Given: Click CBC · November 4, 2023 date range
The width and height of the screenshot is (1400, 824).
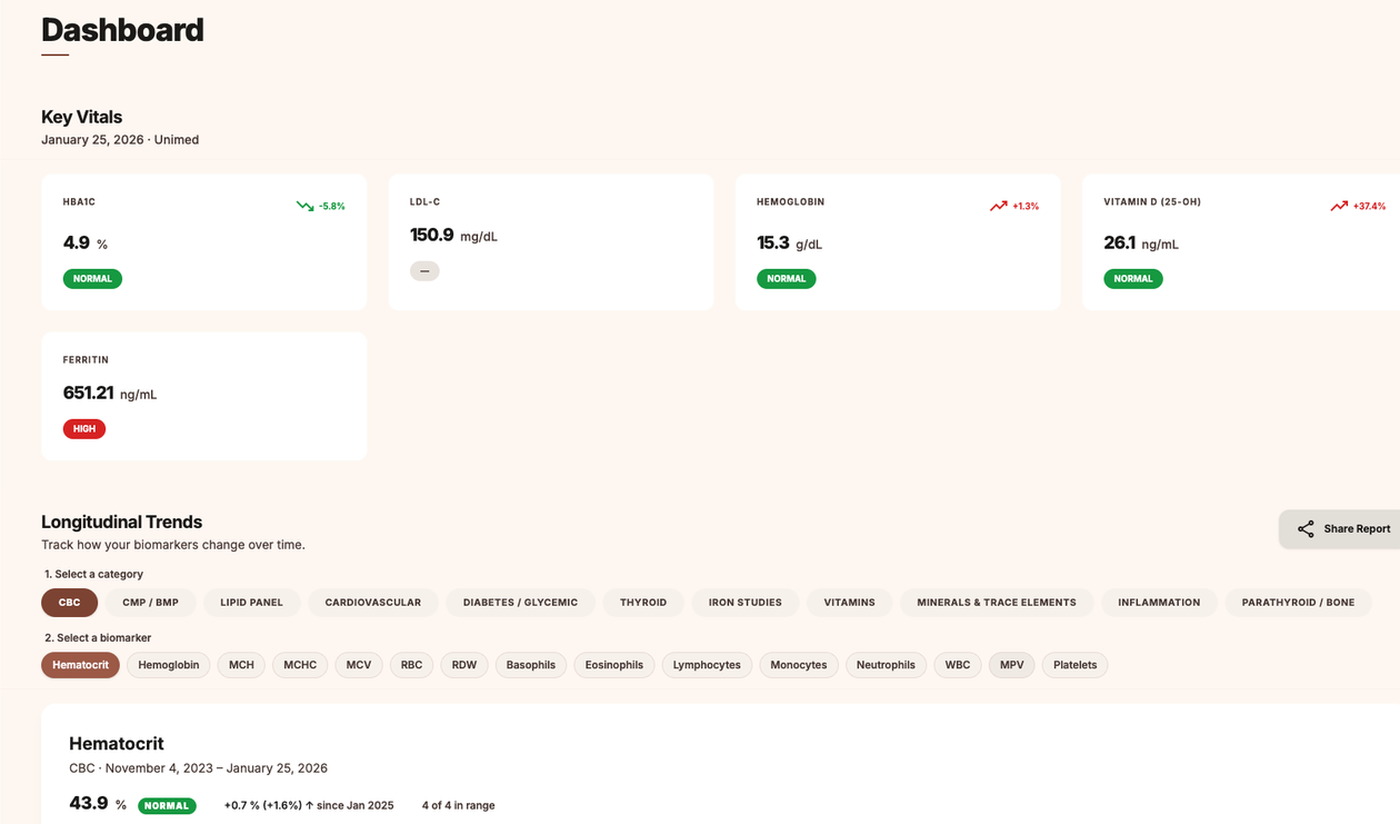Looking at the screenshot, I should [x=198, y=768].
